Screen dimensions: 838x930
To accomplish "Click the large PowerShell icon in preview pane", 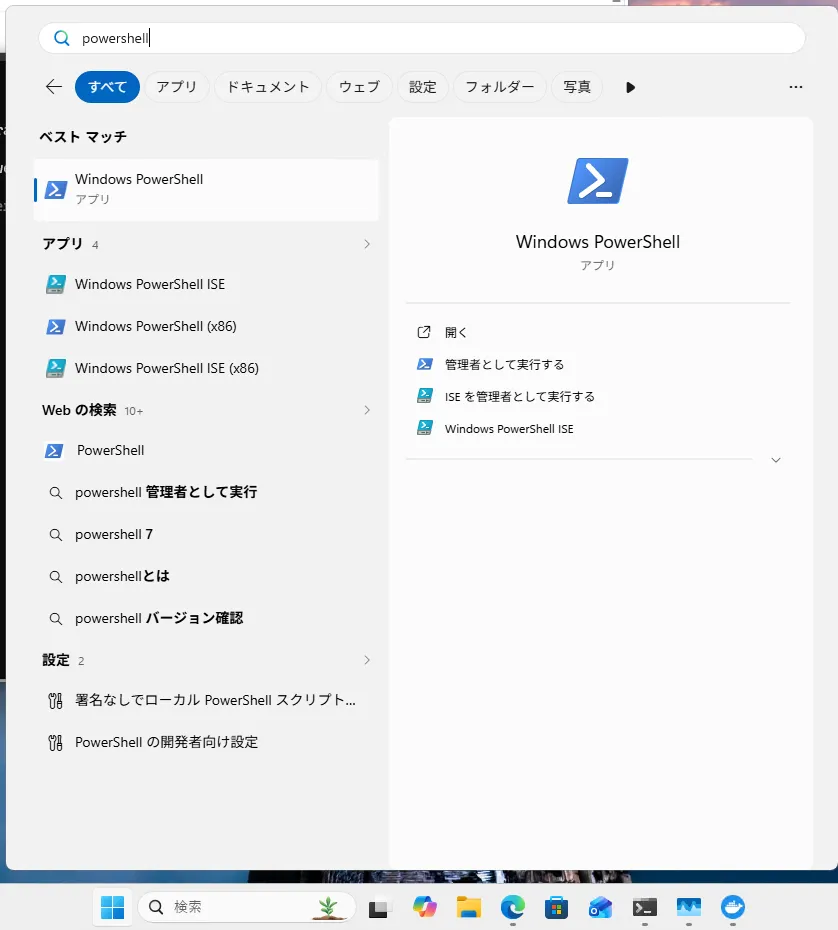I will [x=598, y=181].
